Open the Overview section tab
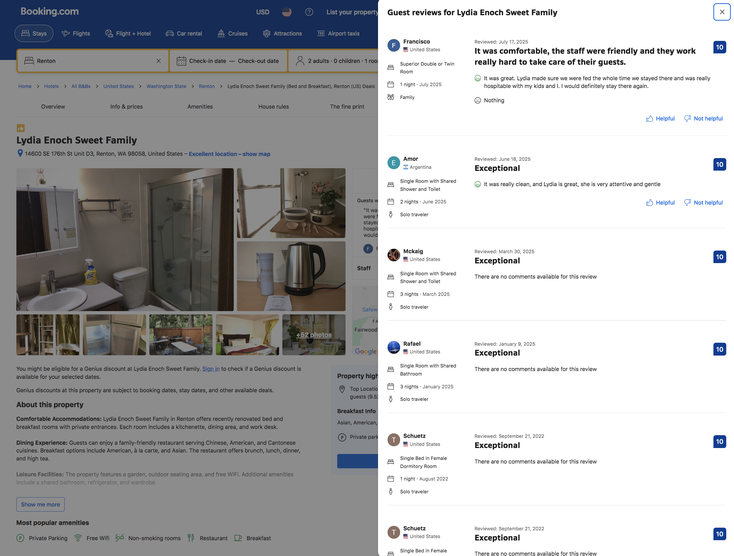 (53, 107)
